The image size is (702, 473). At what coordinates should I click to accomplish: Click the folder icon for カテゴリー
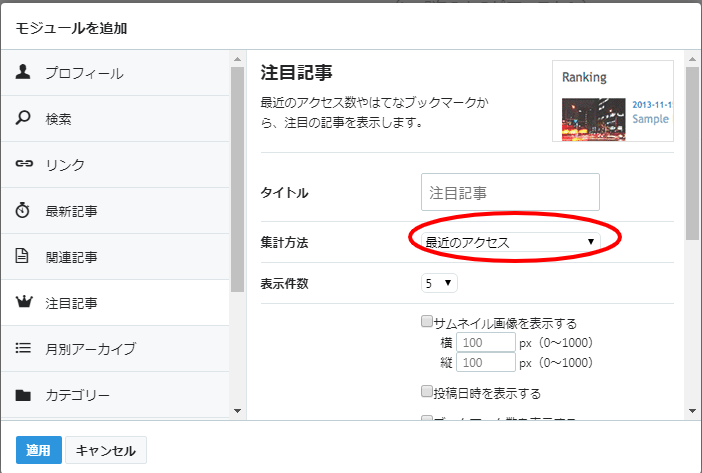(23, 395)
